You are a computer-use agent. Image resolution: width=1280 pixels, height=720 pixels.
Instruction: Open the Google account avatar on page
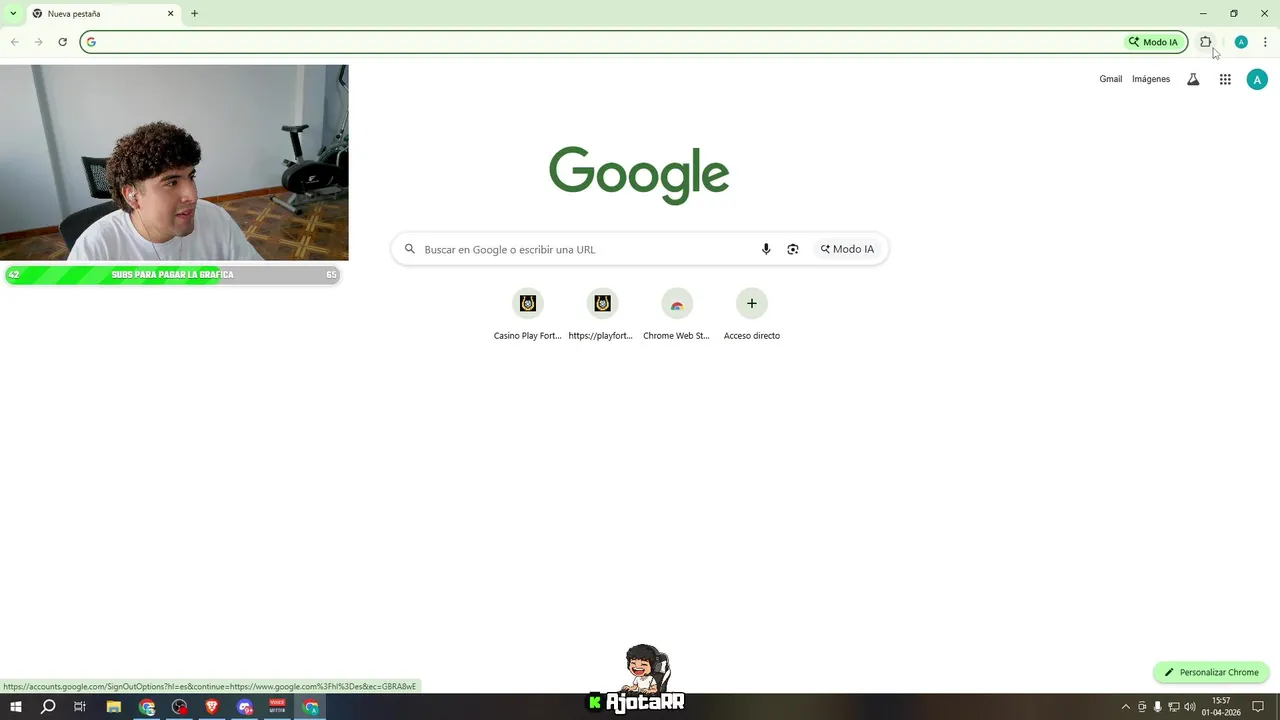1257,79
